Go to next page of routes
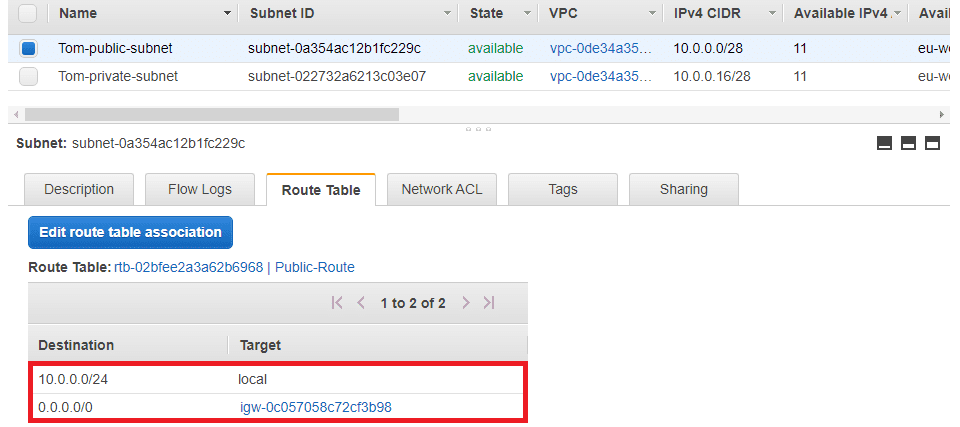This screenshot has width=960, height=427. pyautogui.click(x=465, y=303)
